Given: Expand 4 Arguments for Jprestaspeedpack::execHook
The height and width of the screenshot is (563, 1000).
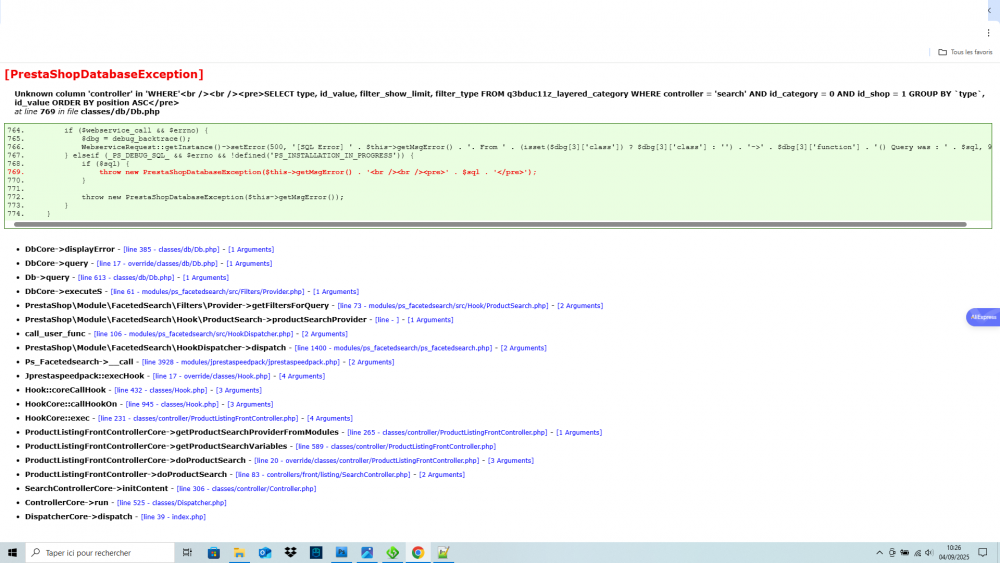Looking at the screenshot, I should [302, 376].
